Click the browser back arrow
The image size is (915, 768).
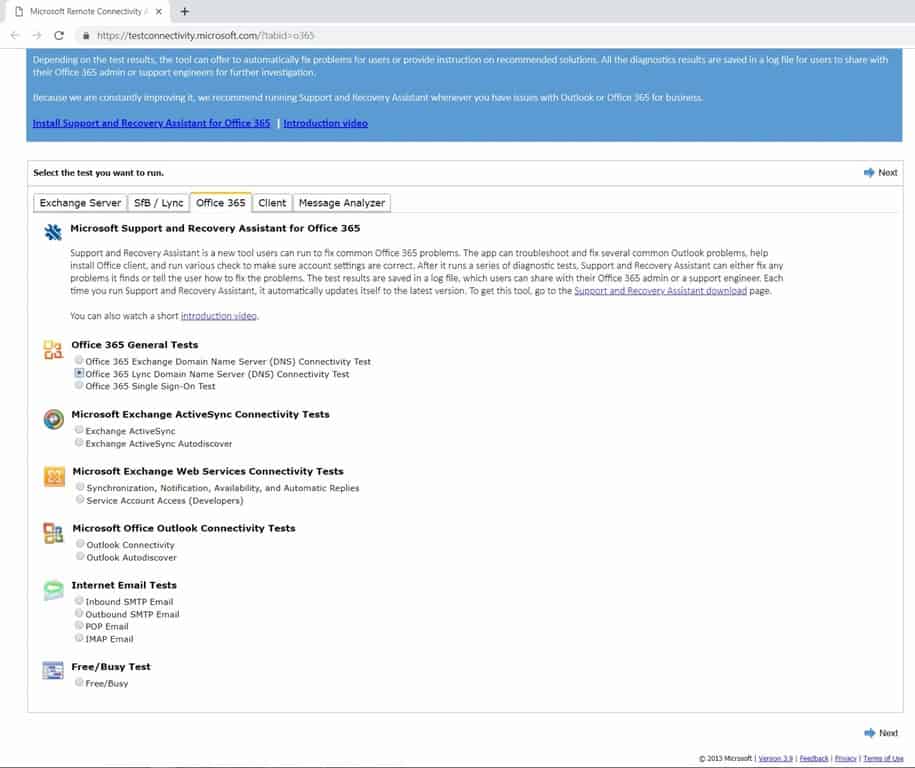(x=15, y=34)
